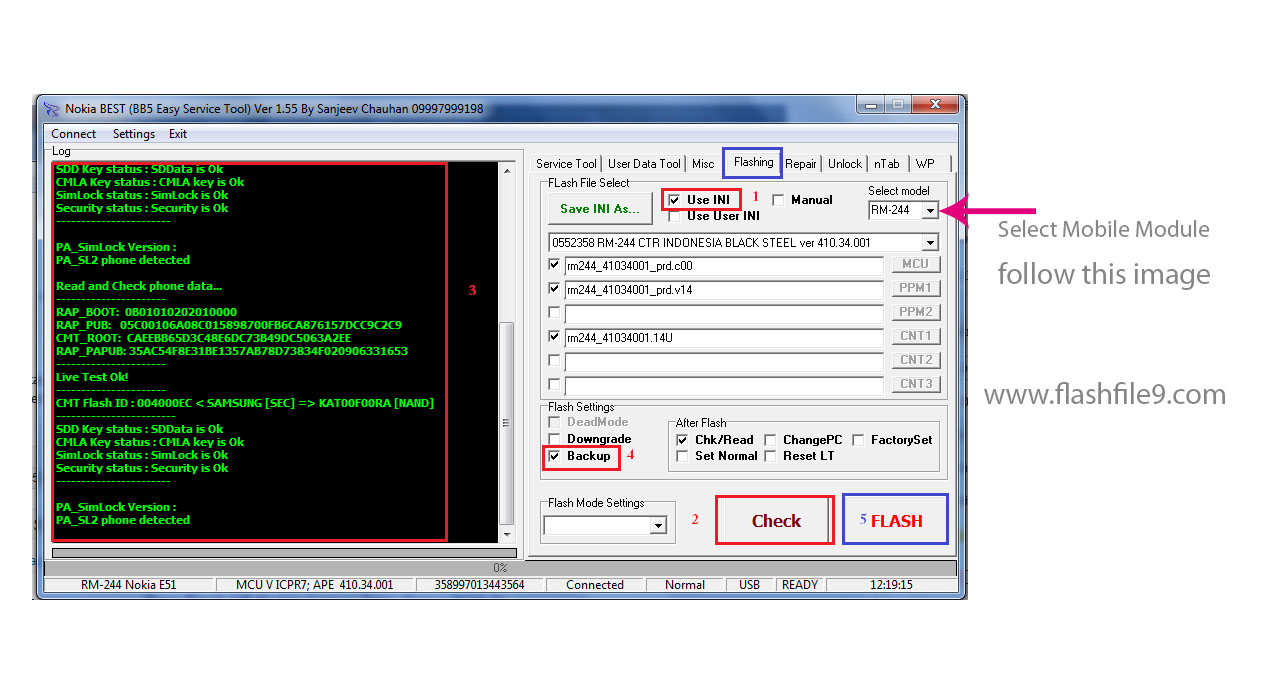Switch to the User Data Tool tab

click(644, 164)
